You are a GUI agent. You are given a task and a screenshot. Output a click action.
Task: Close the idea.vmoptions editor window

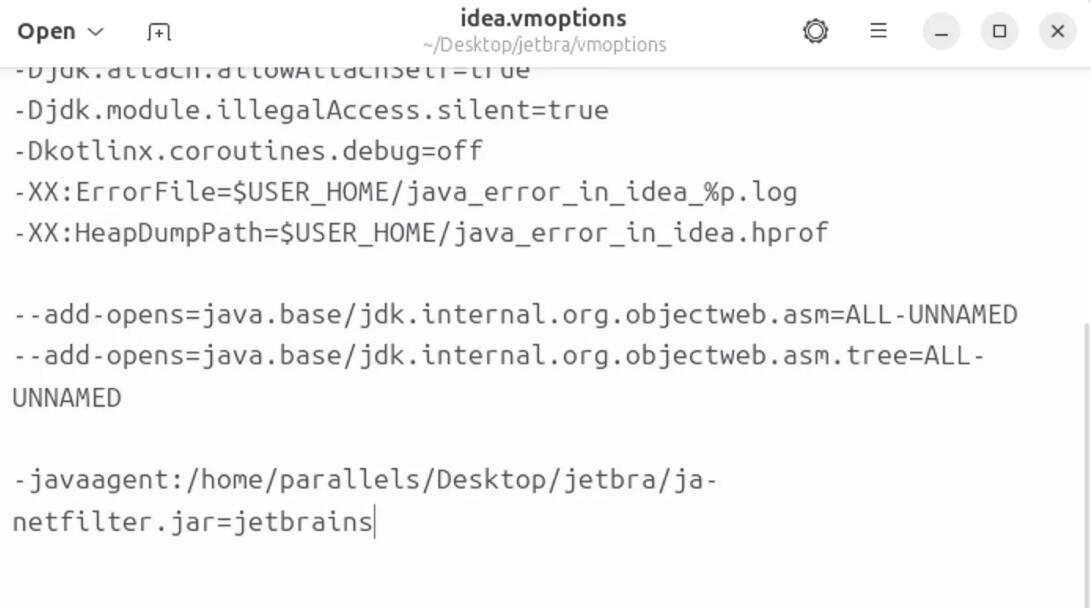point(1057,31)
